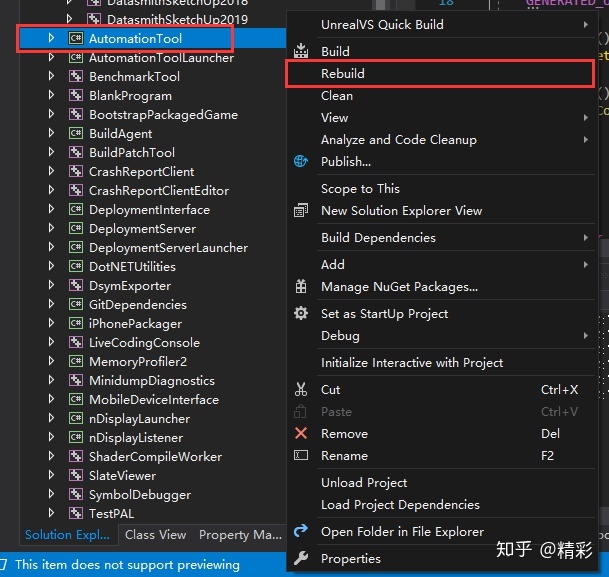Click the project icon beside TestPAL
This screenshot has height=577, width=609.
coord(76,513)
